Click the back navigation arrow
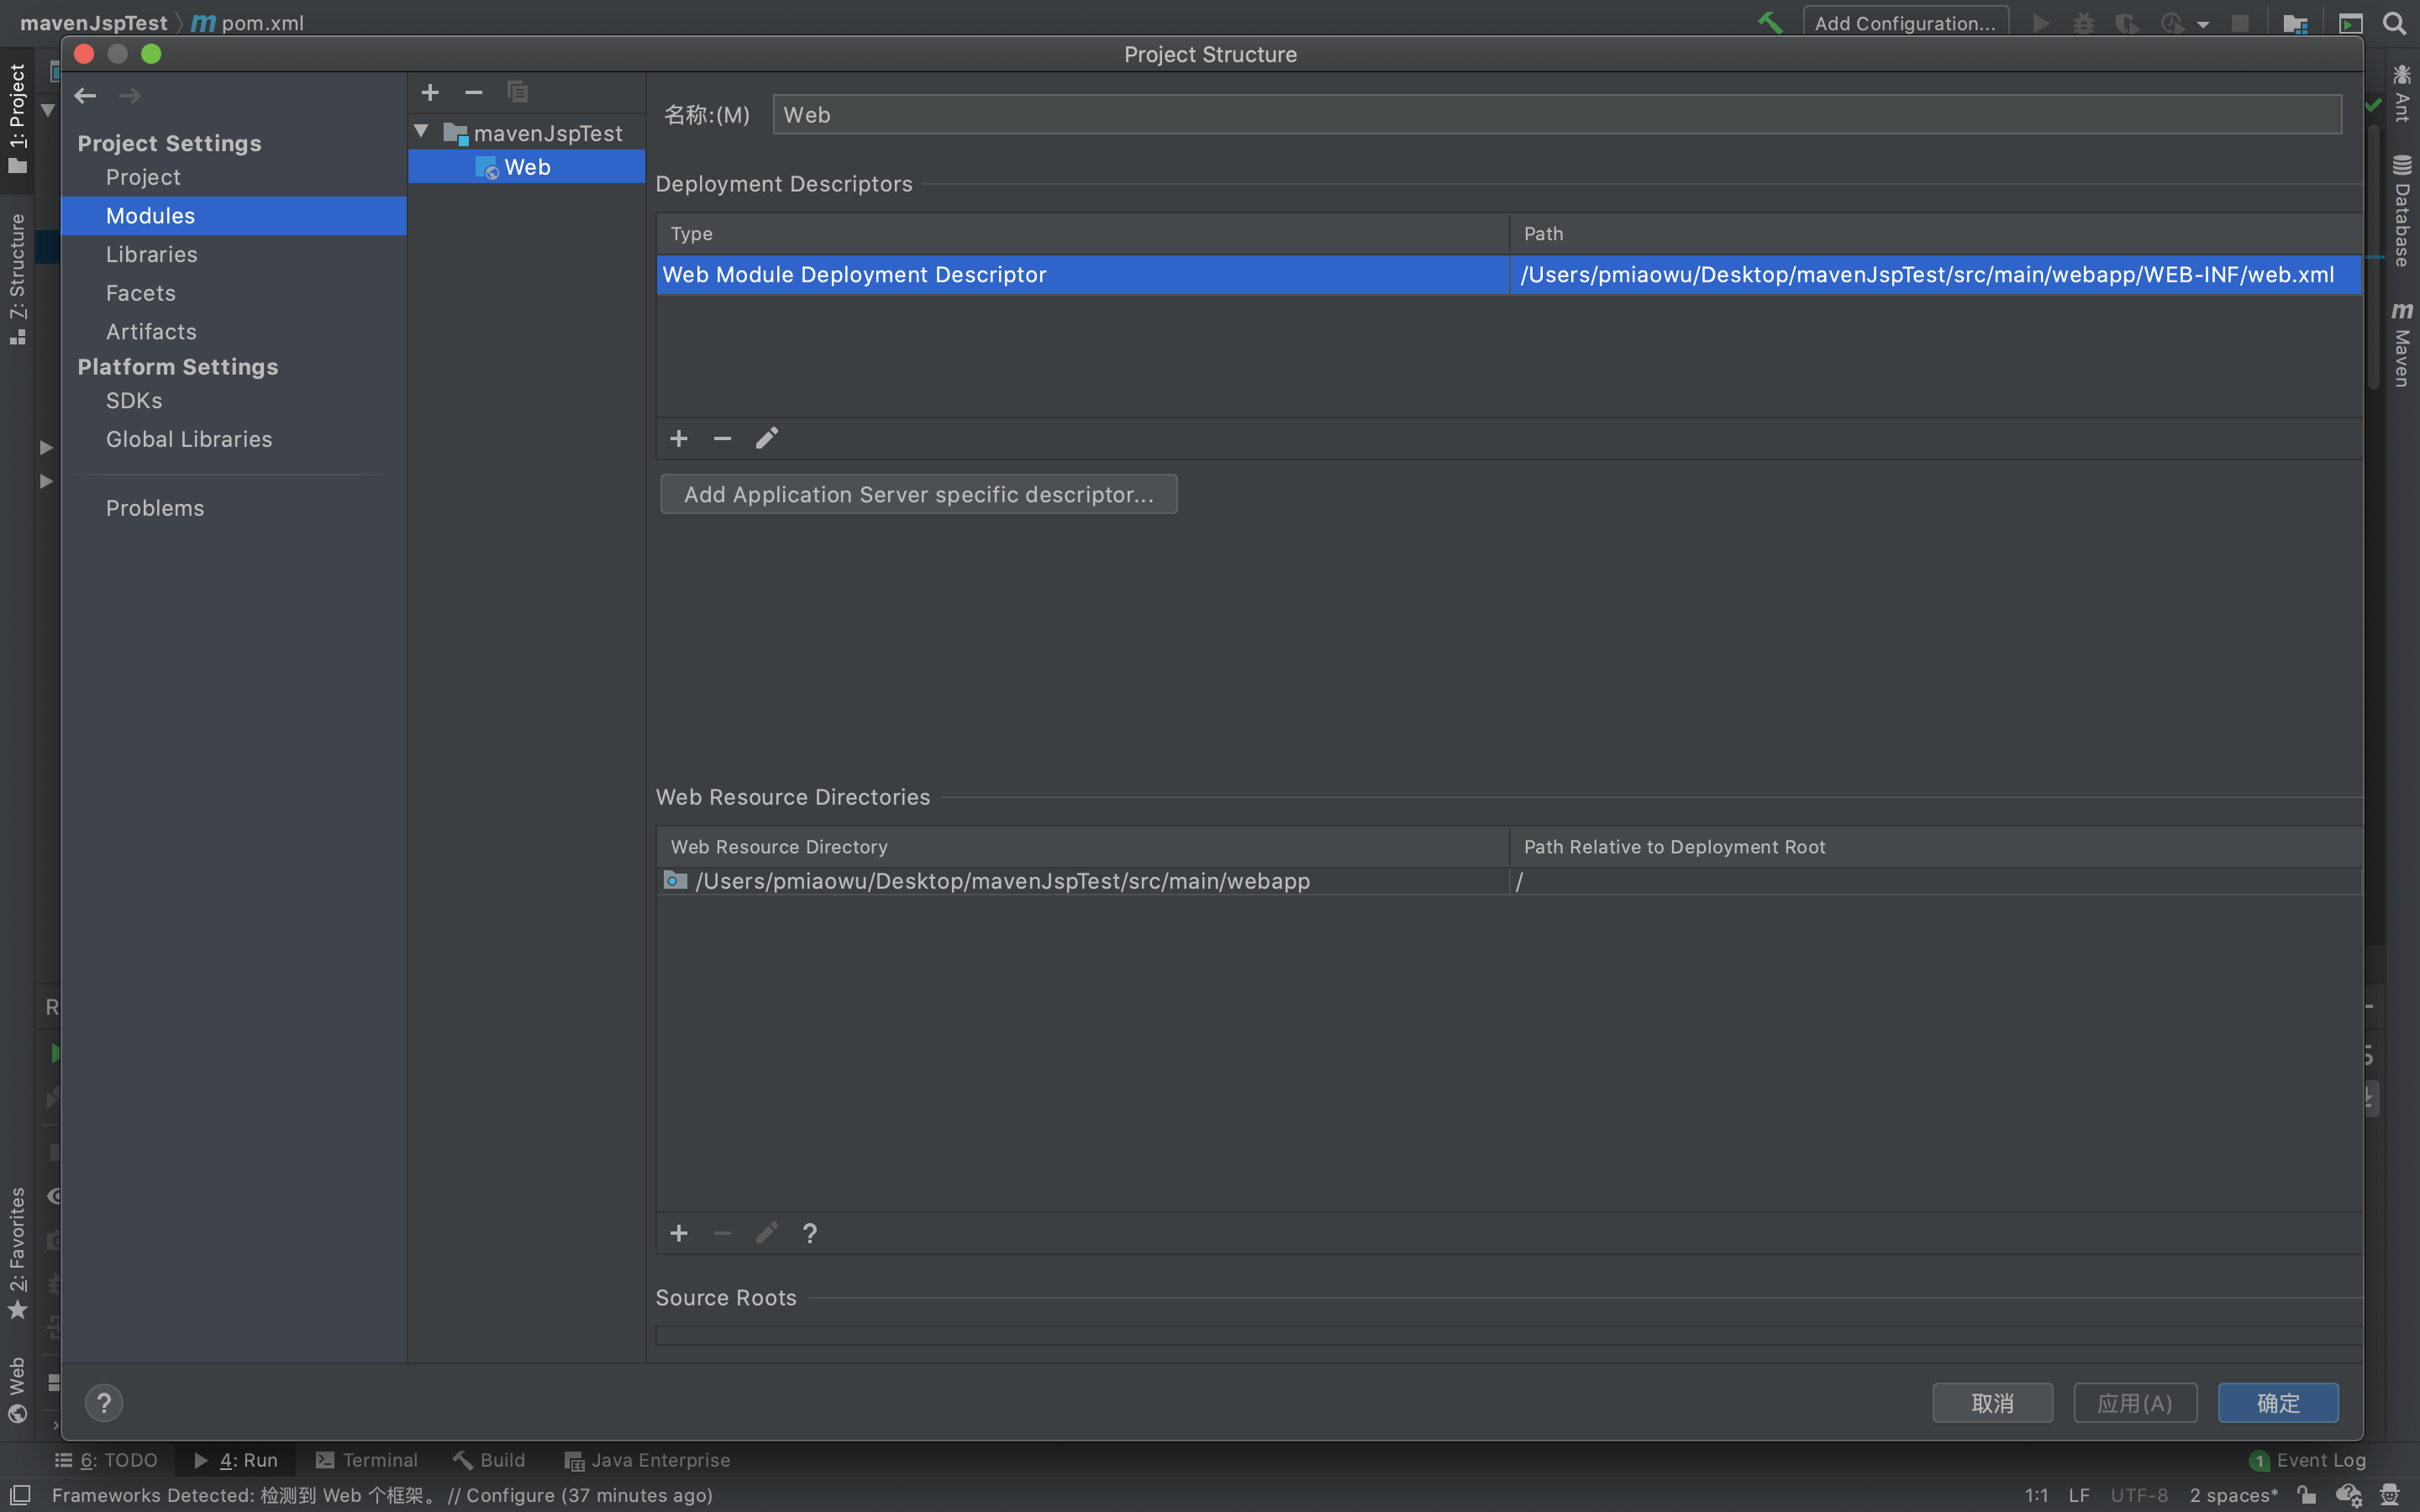This screenshot has height=1512, width=2420. [85, 96]
